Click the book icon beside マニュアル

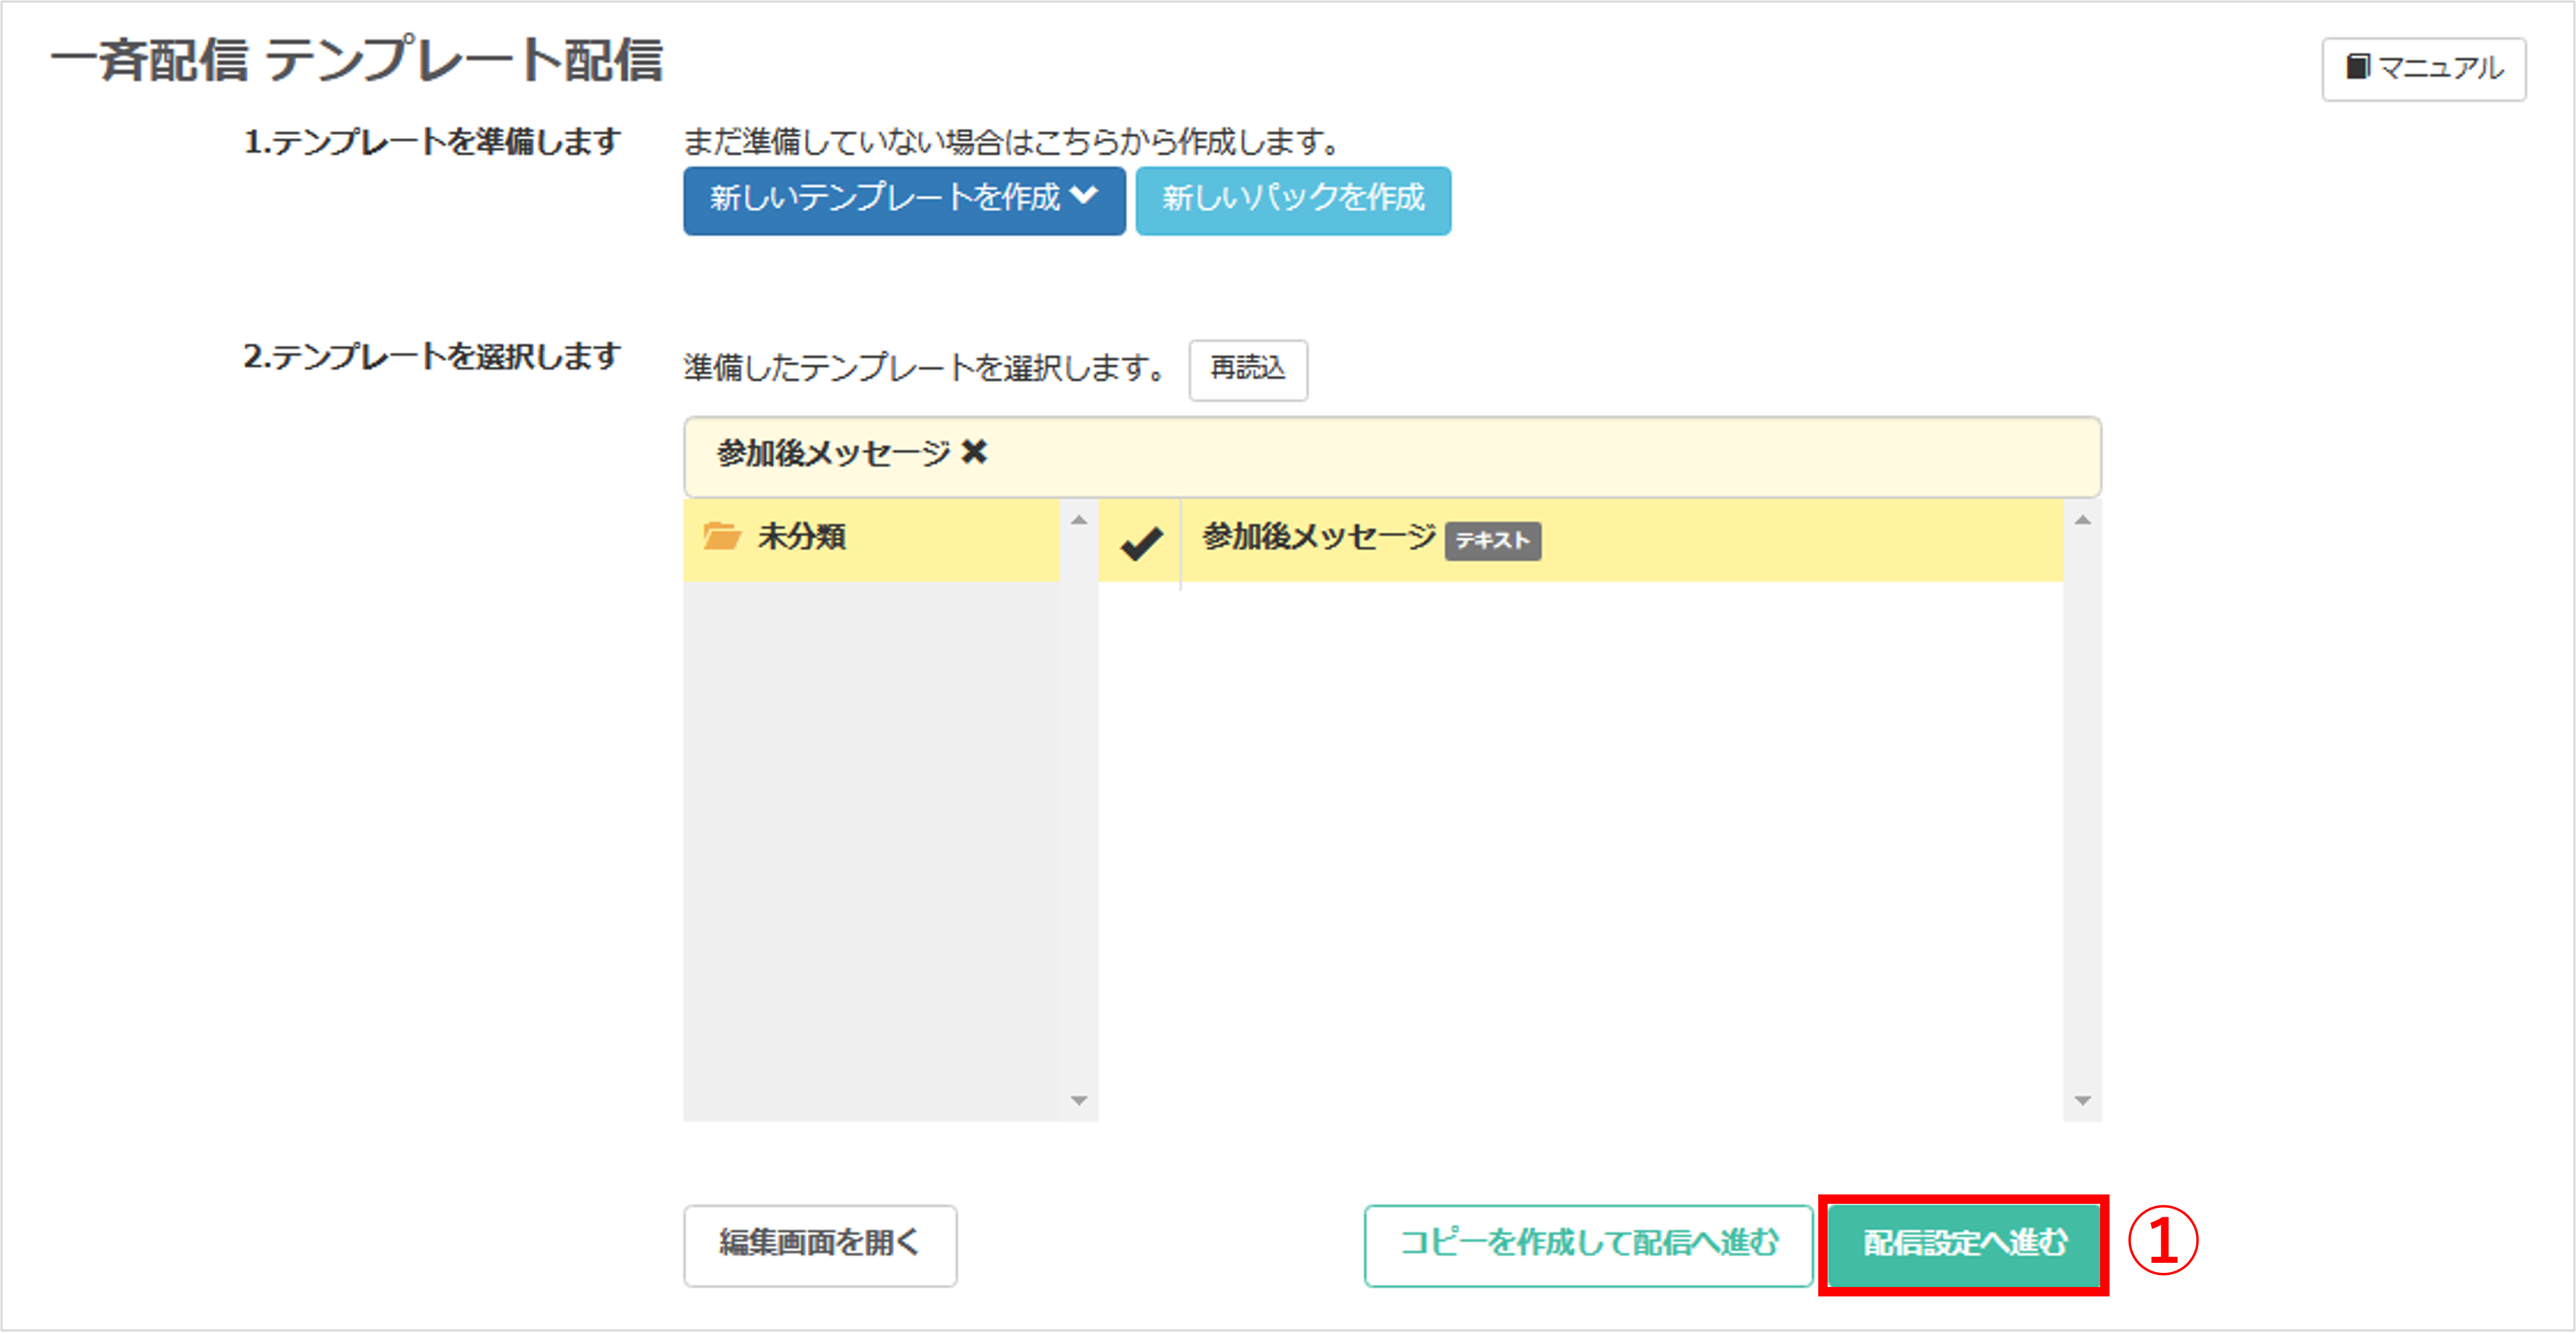click(2357, 67)
